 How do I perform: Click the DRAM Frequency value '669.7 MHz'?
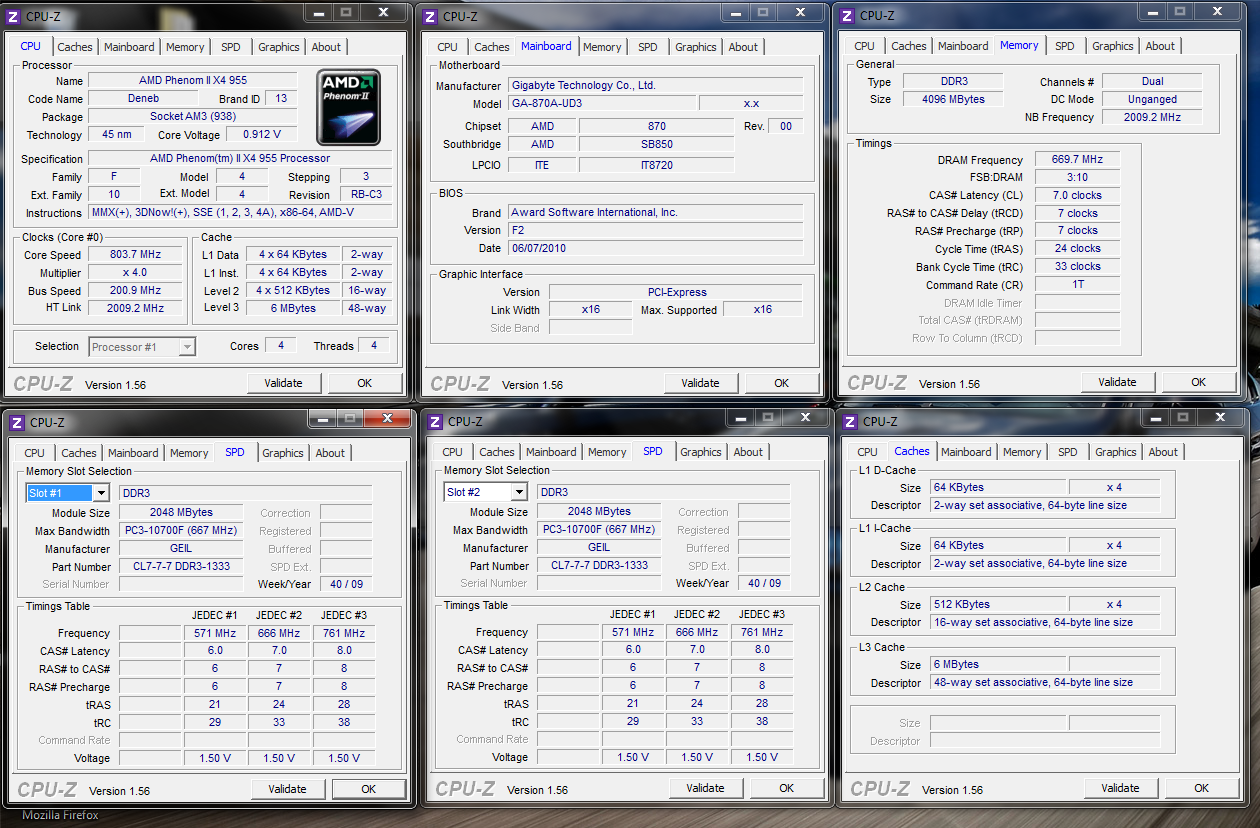pos(1077,160)
